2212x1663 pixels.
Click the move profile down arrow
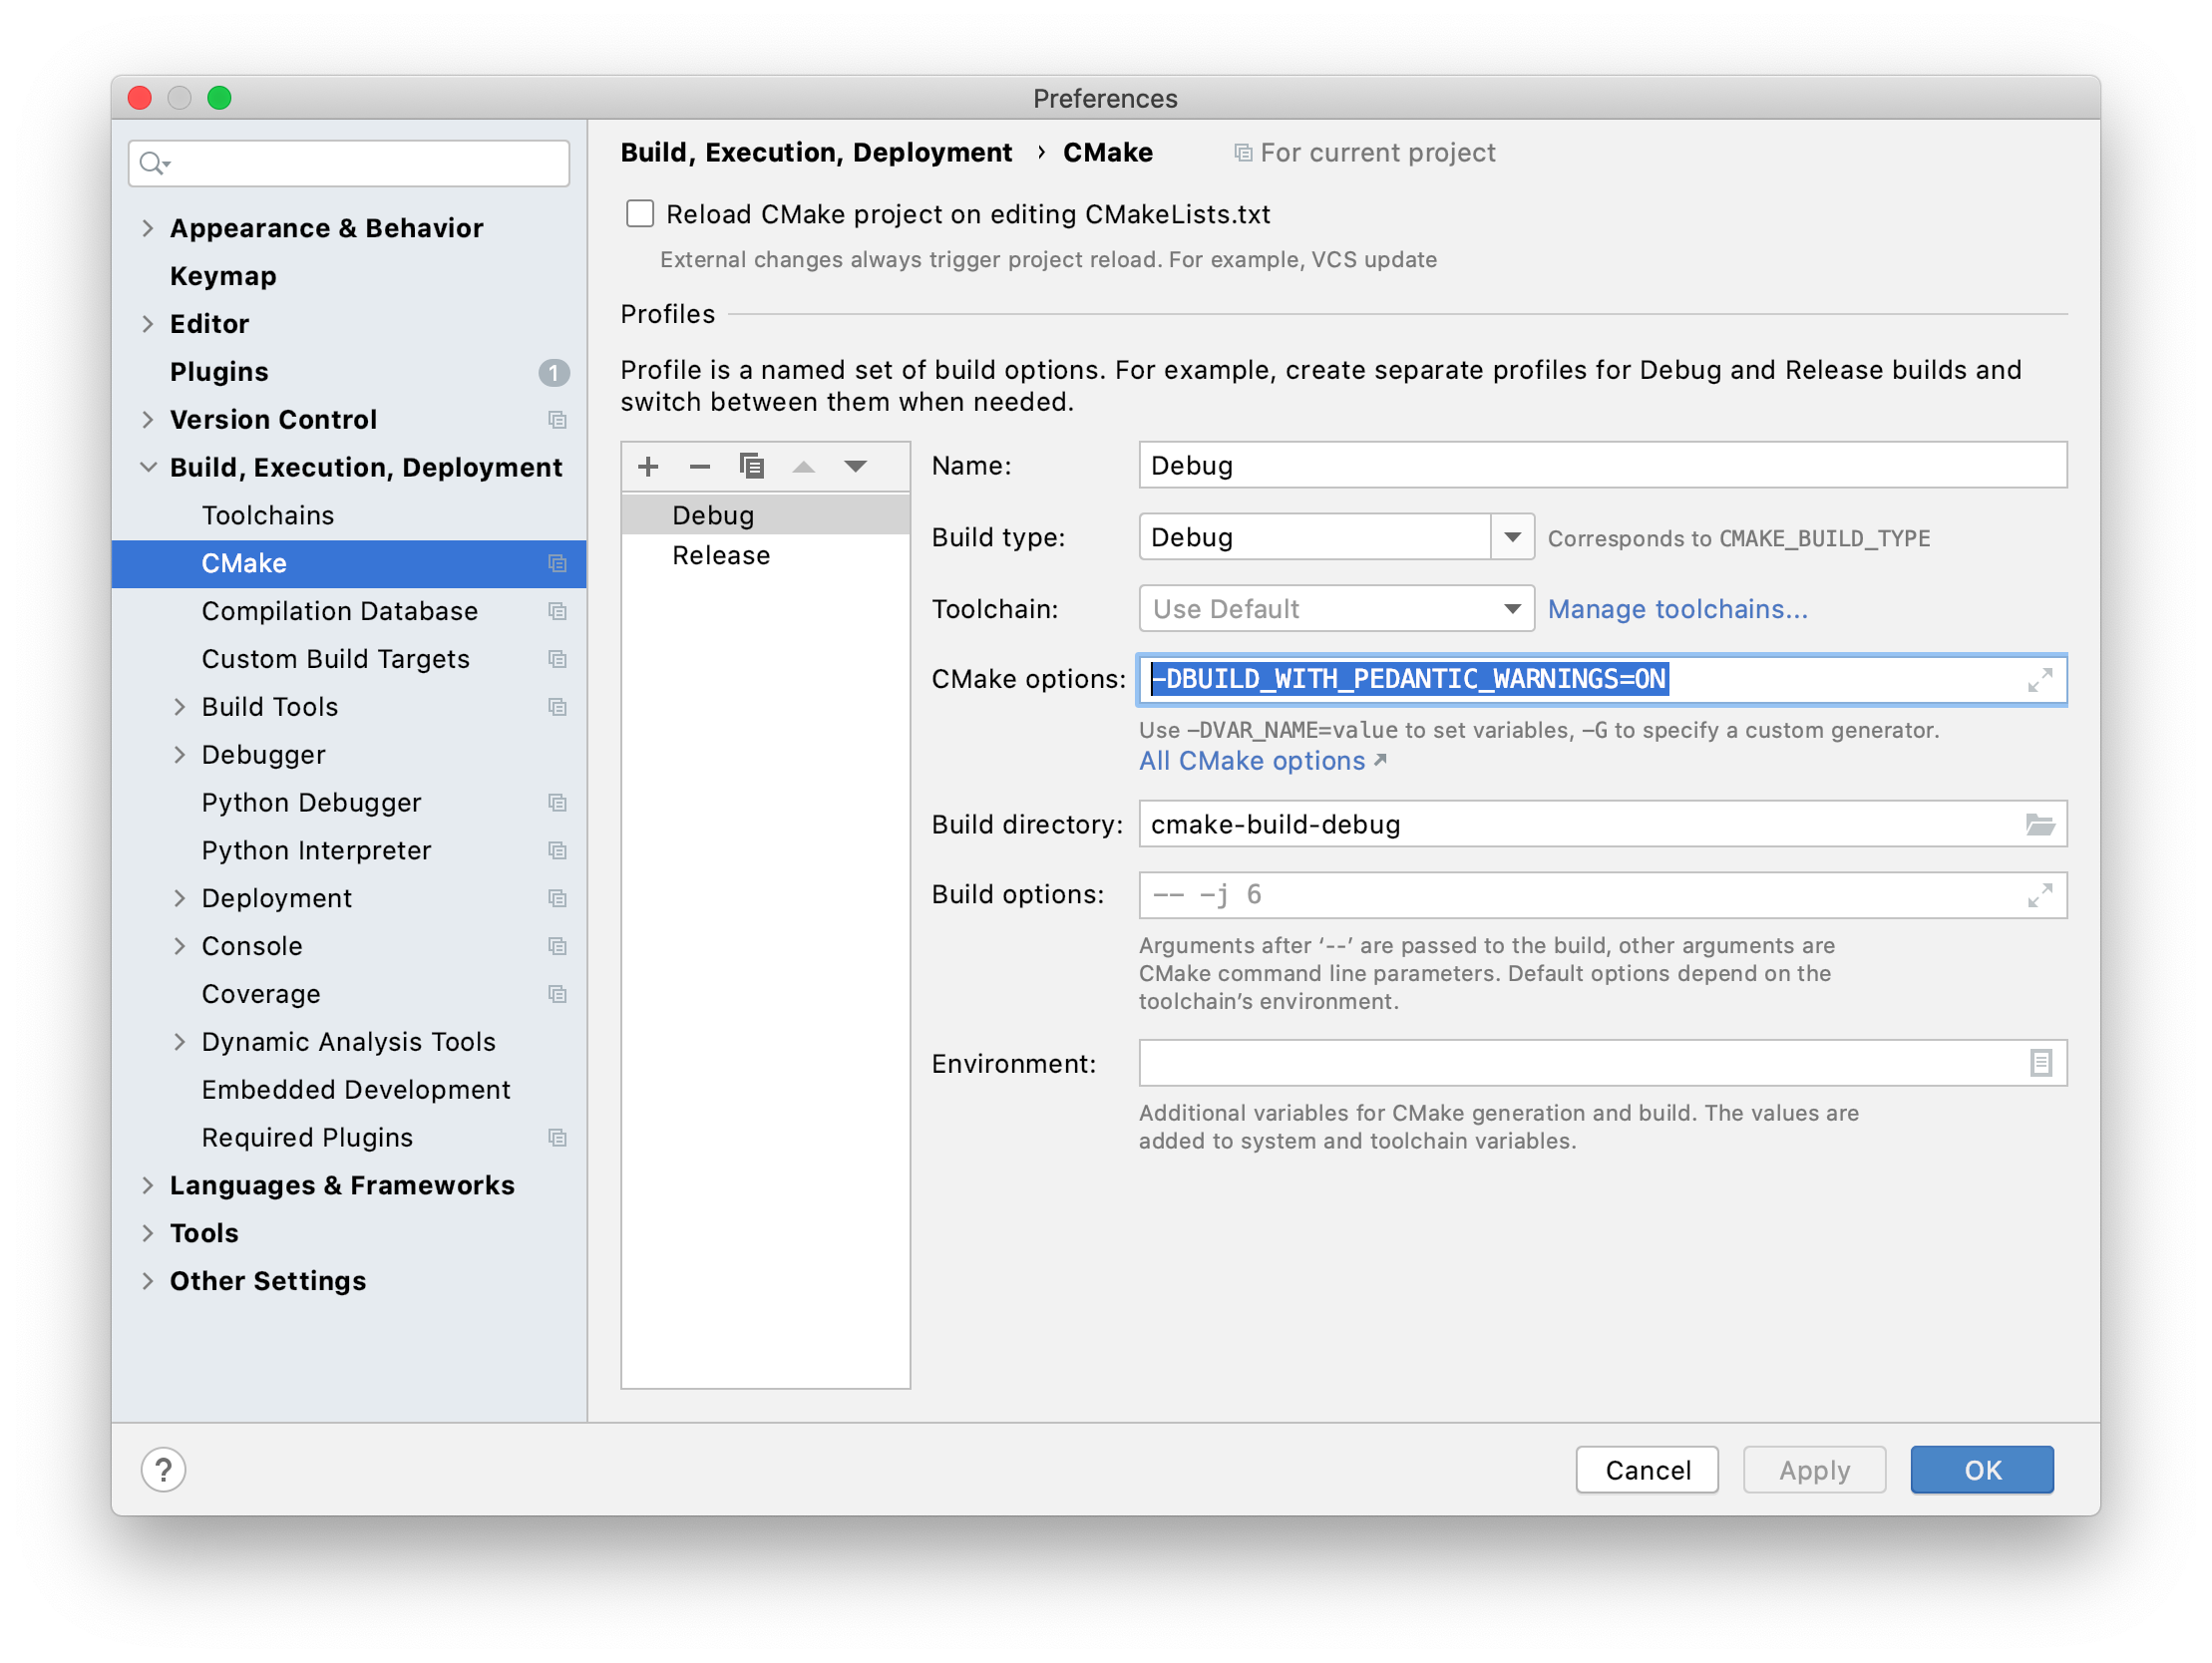click(855, 466)
